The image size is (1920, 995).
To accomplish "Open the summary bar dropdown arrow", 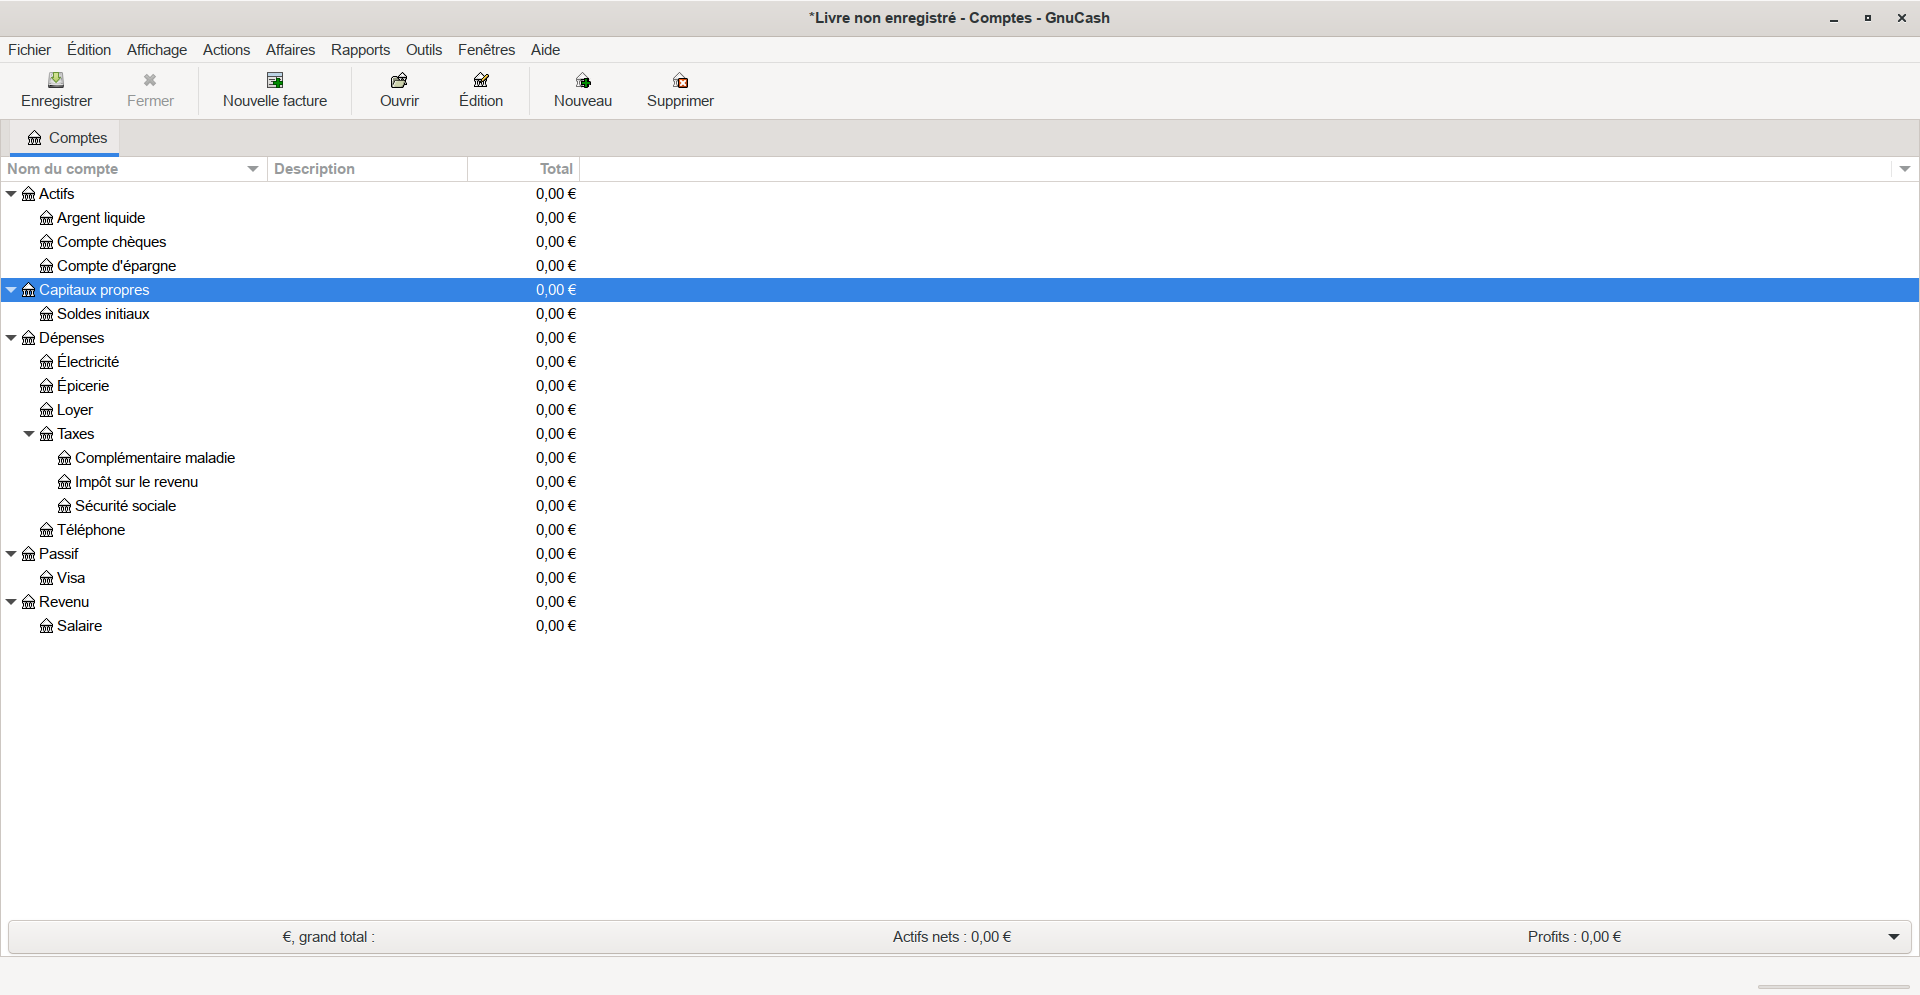I will (1893, 937).
